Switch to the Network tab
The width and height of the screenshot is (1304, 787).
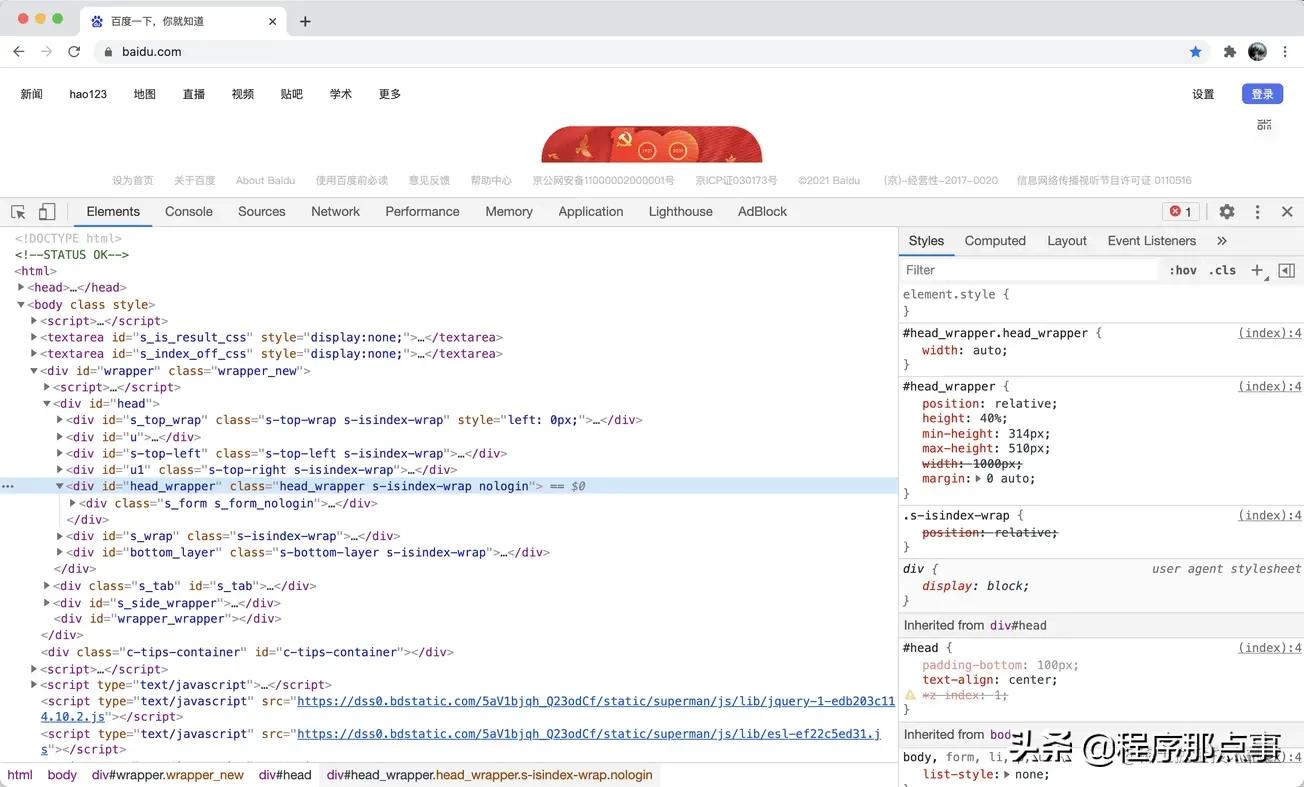pyautogui.click(x=335, y=211)
